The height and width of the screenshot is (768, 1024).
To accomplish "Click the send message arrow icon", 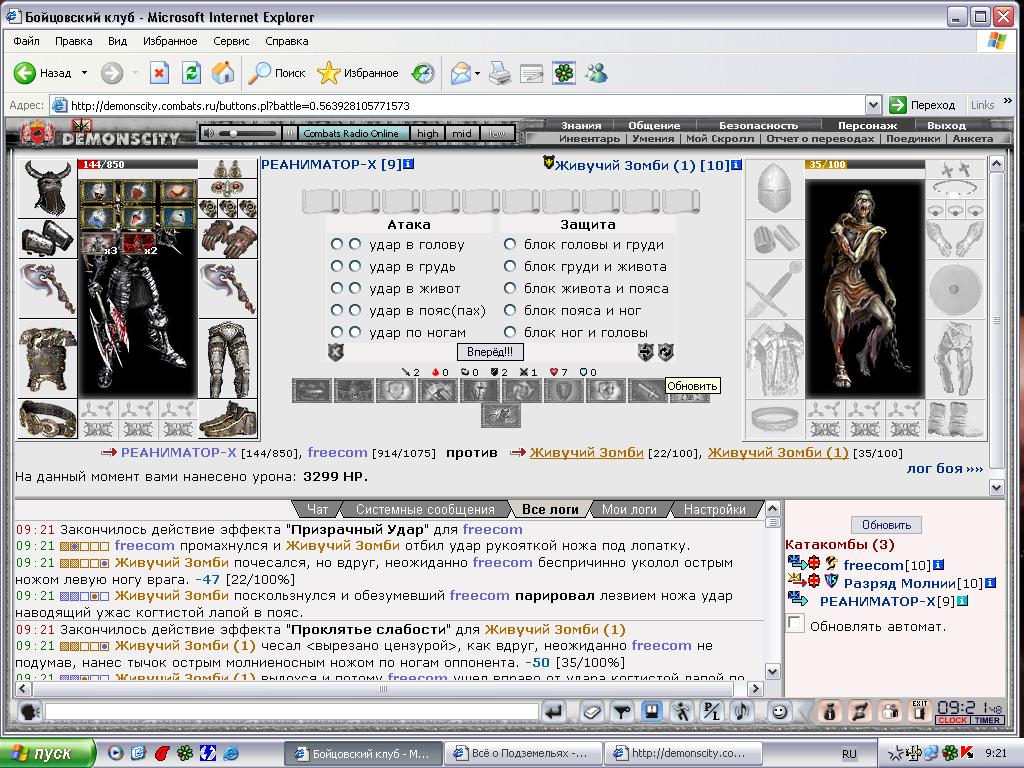I will point(554,711).
